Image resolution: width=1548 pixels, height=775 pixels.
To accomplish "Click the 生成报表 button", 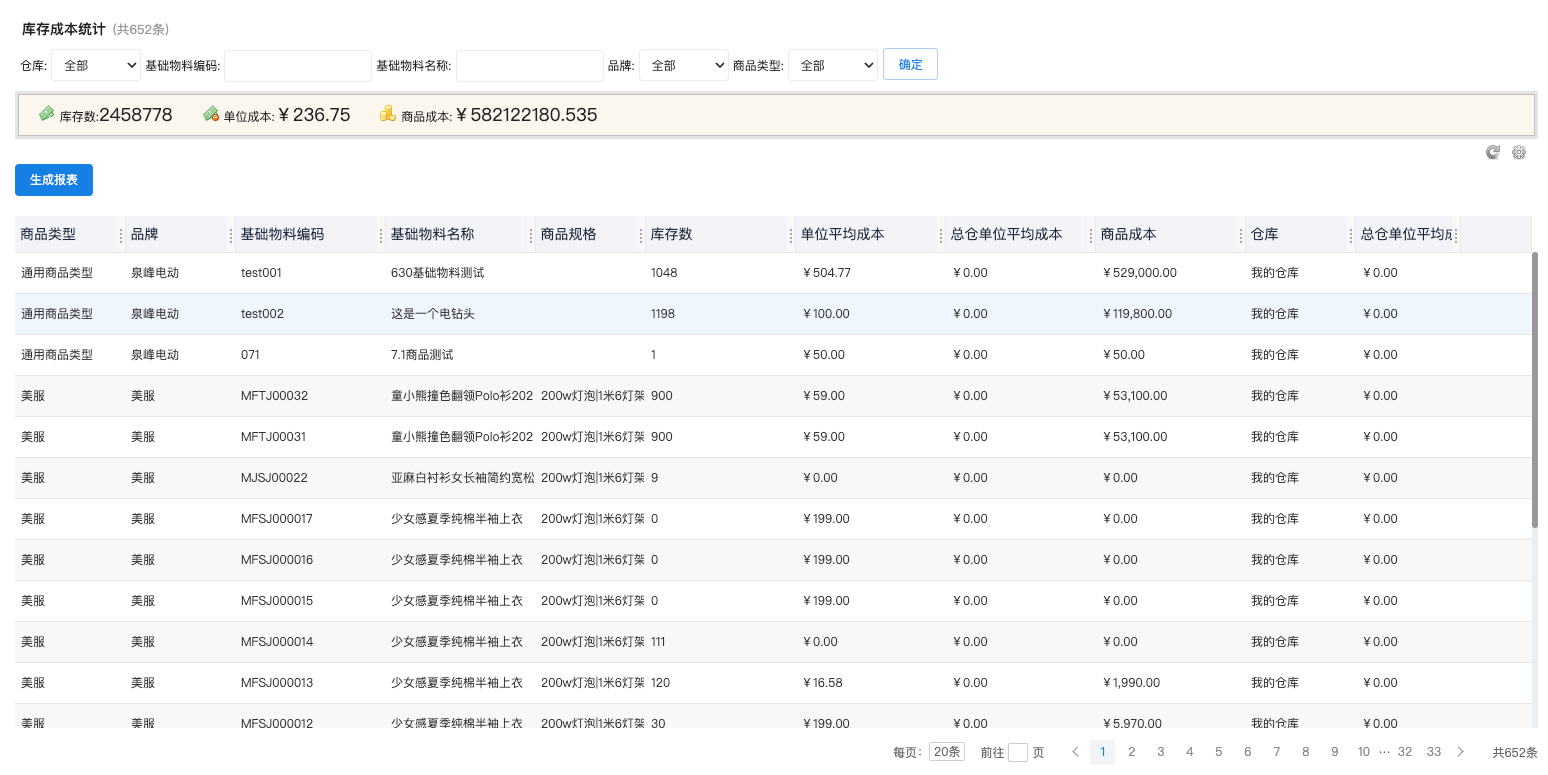I will 54,180.
